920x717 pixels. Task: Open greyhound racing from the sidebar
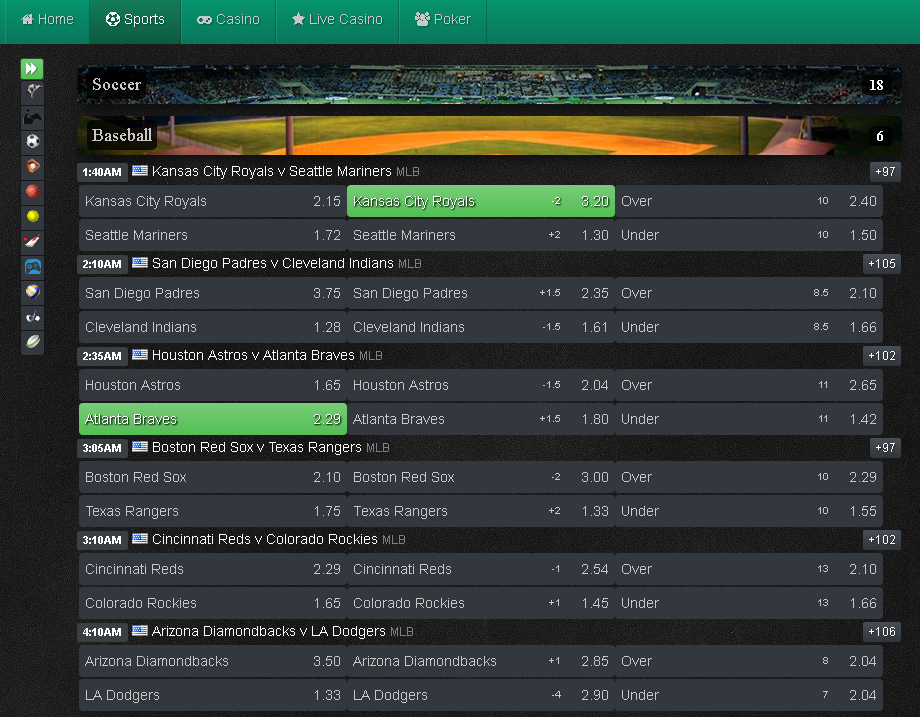tap(32, 92)
